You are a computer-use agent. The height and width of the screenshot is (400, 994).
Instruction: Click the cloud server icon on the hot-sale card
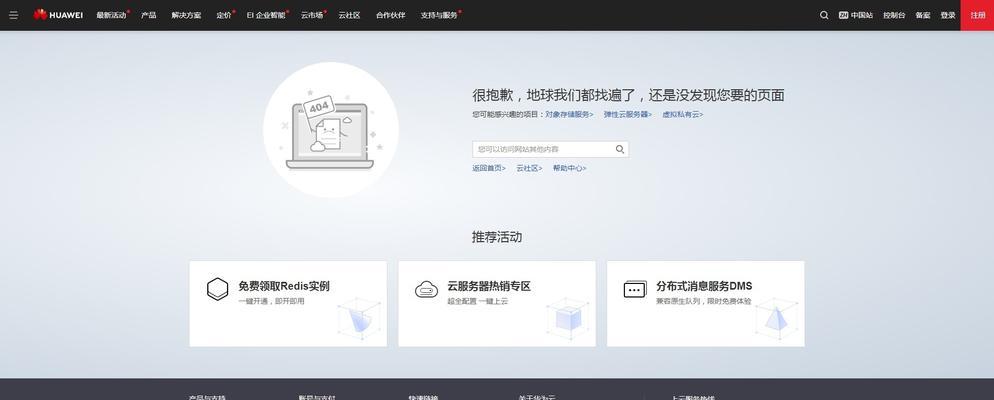click(x=427, y=290)
